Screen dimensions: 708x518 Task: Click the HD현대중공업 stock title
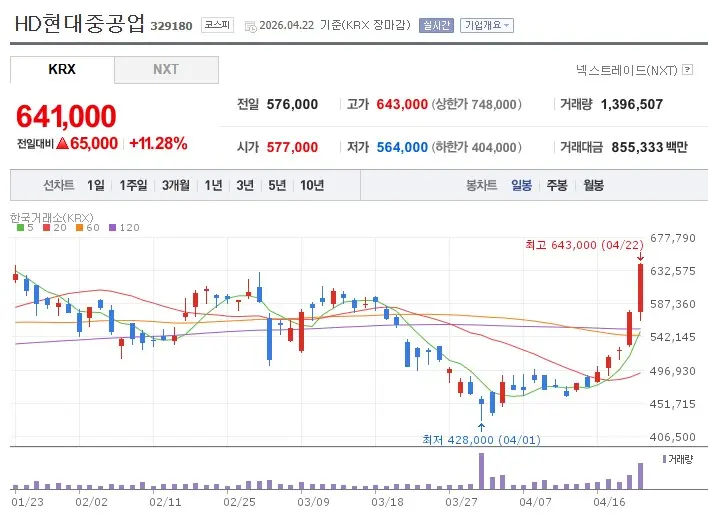coord(80,23)
